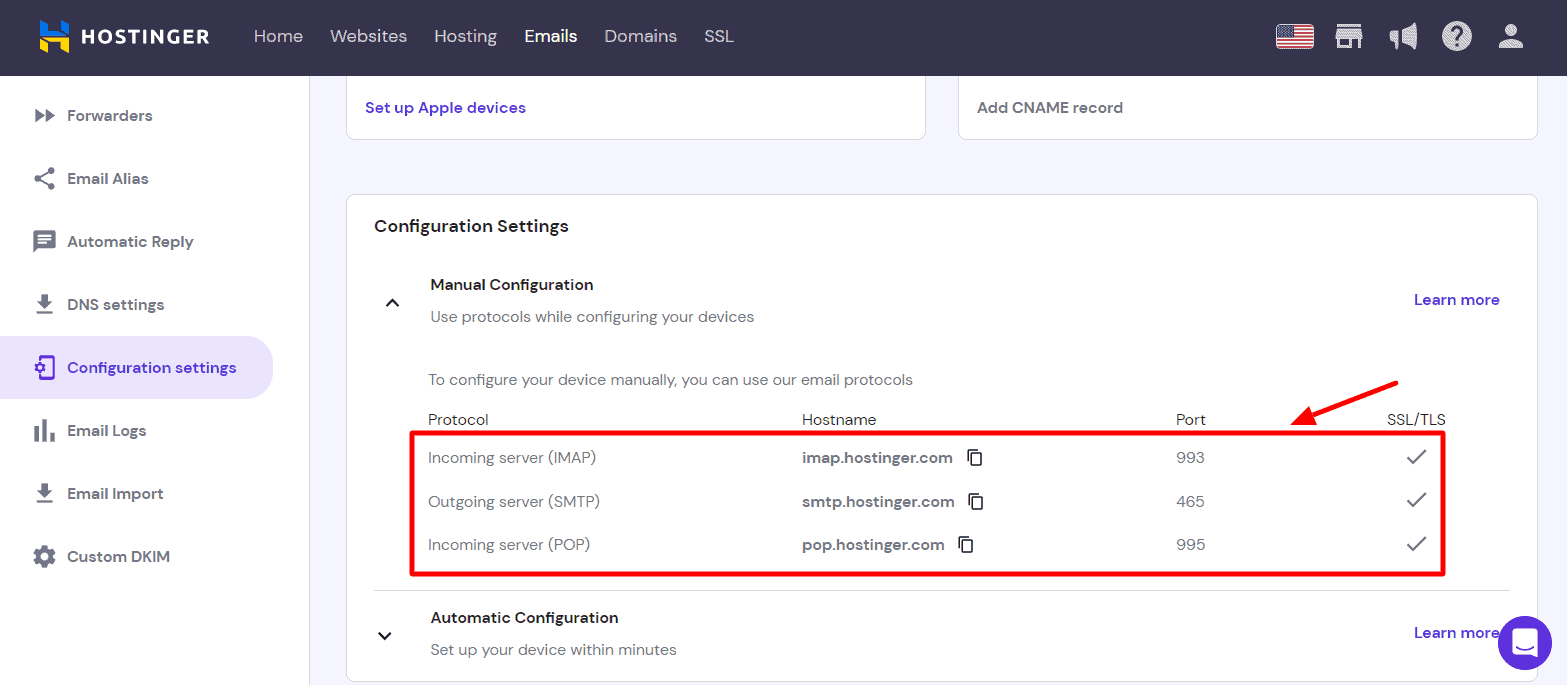Collapse the Manual Configuration section
The width and height of the screenshot is (1567, 685).
coord(393,302)
